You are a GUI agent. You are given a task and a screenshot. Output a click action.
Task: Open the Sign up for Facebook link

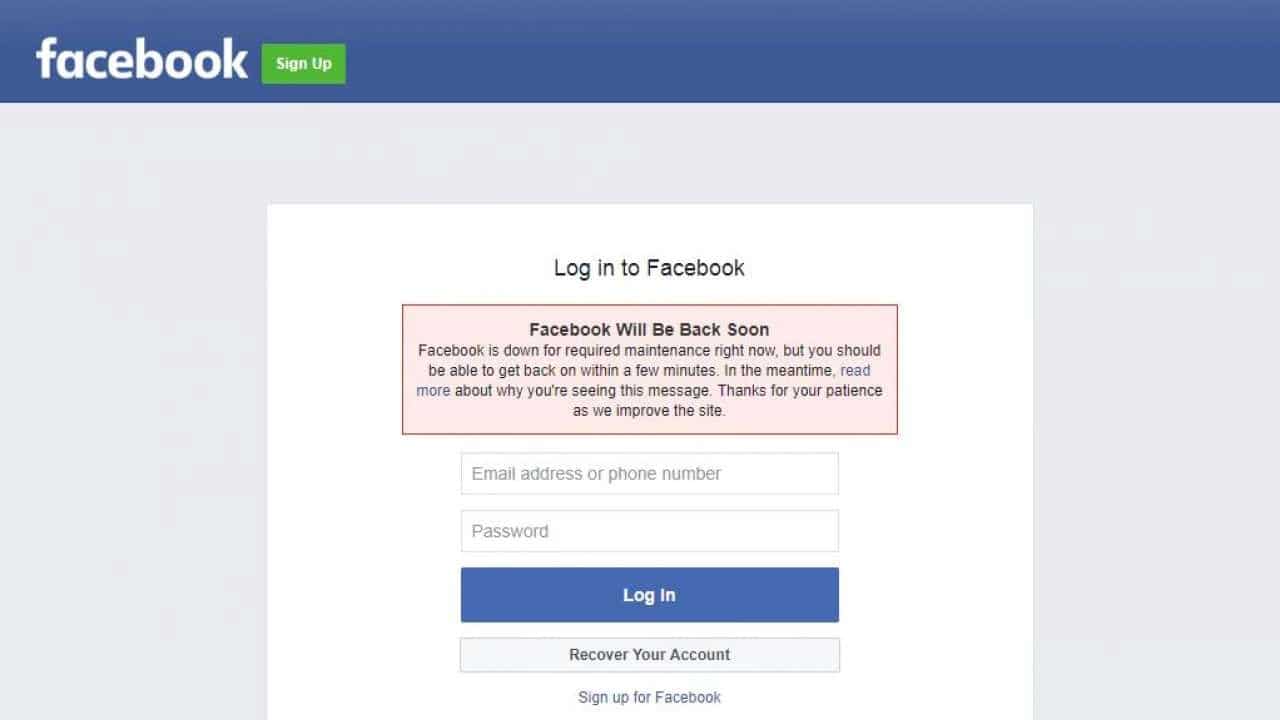click(649, 697)
